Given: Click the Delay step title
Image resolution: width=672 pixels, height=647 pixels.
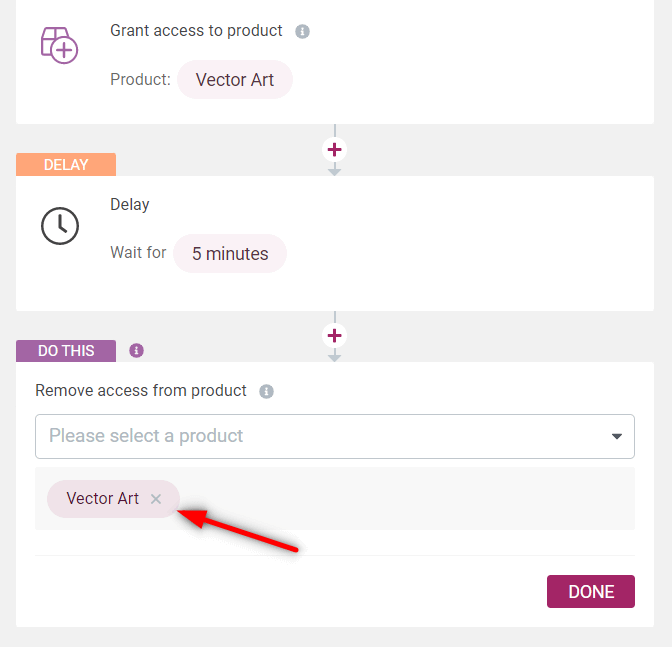Looking at the screenshot, I should (129, 205).
